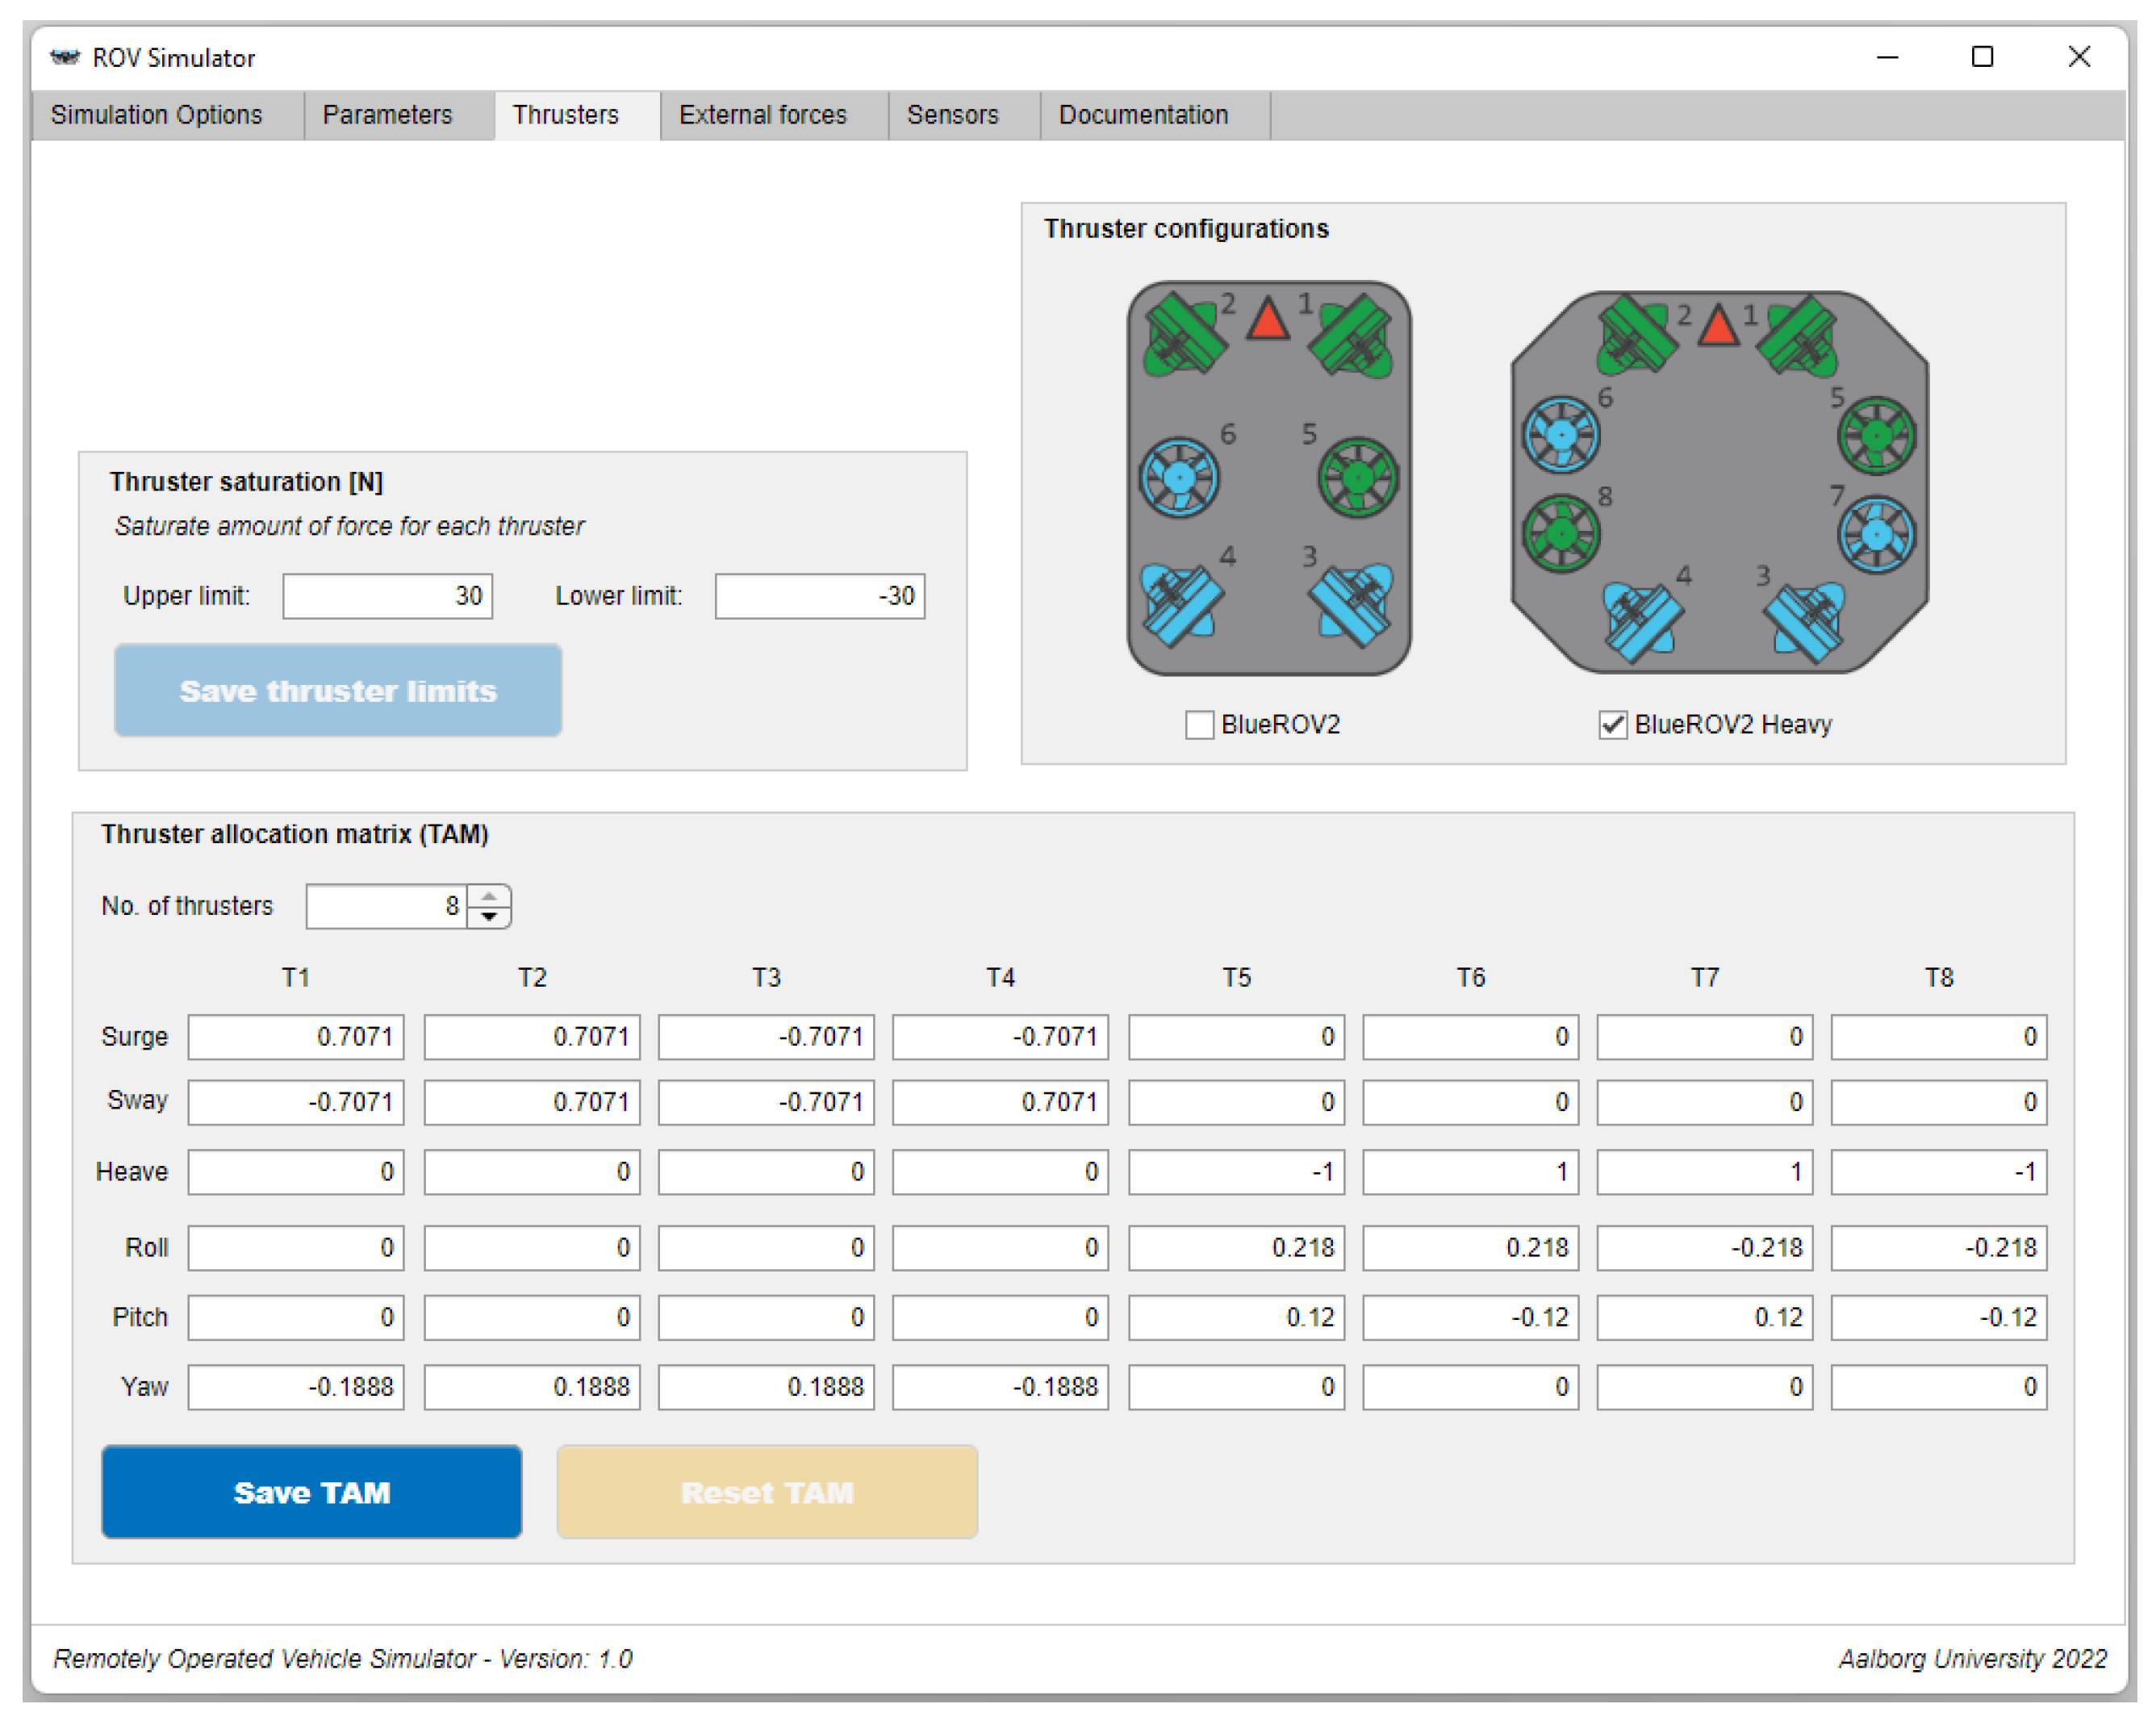Image resolution: width=2156 pixels, height=1729 pixels.
Task: Uncheck the BlueROV2 Heavy checkbox
Action: 1612,724
